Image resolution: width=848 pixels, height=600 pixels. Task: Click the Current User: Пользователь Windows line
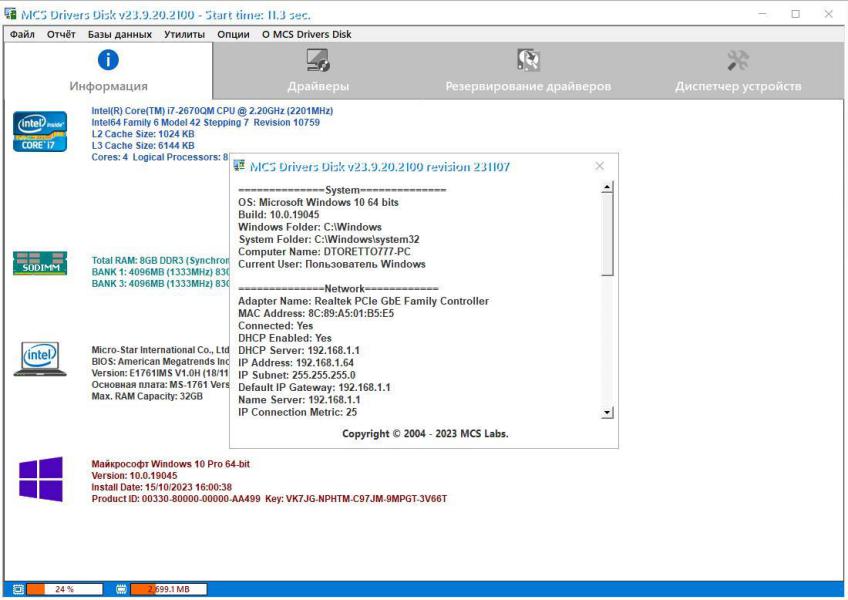pos(332,264)
